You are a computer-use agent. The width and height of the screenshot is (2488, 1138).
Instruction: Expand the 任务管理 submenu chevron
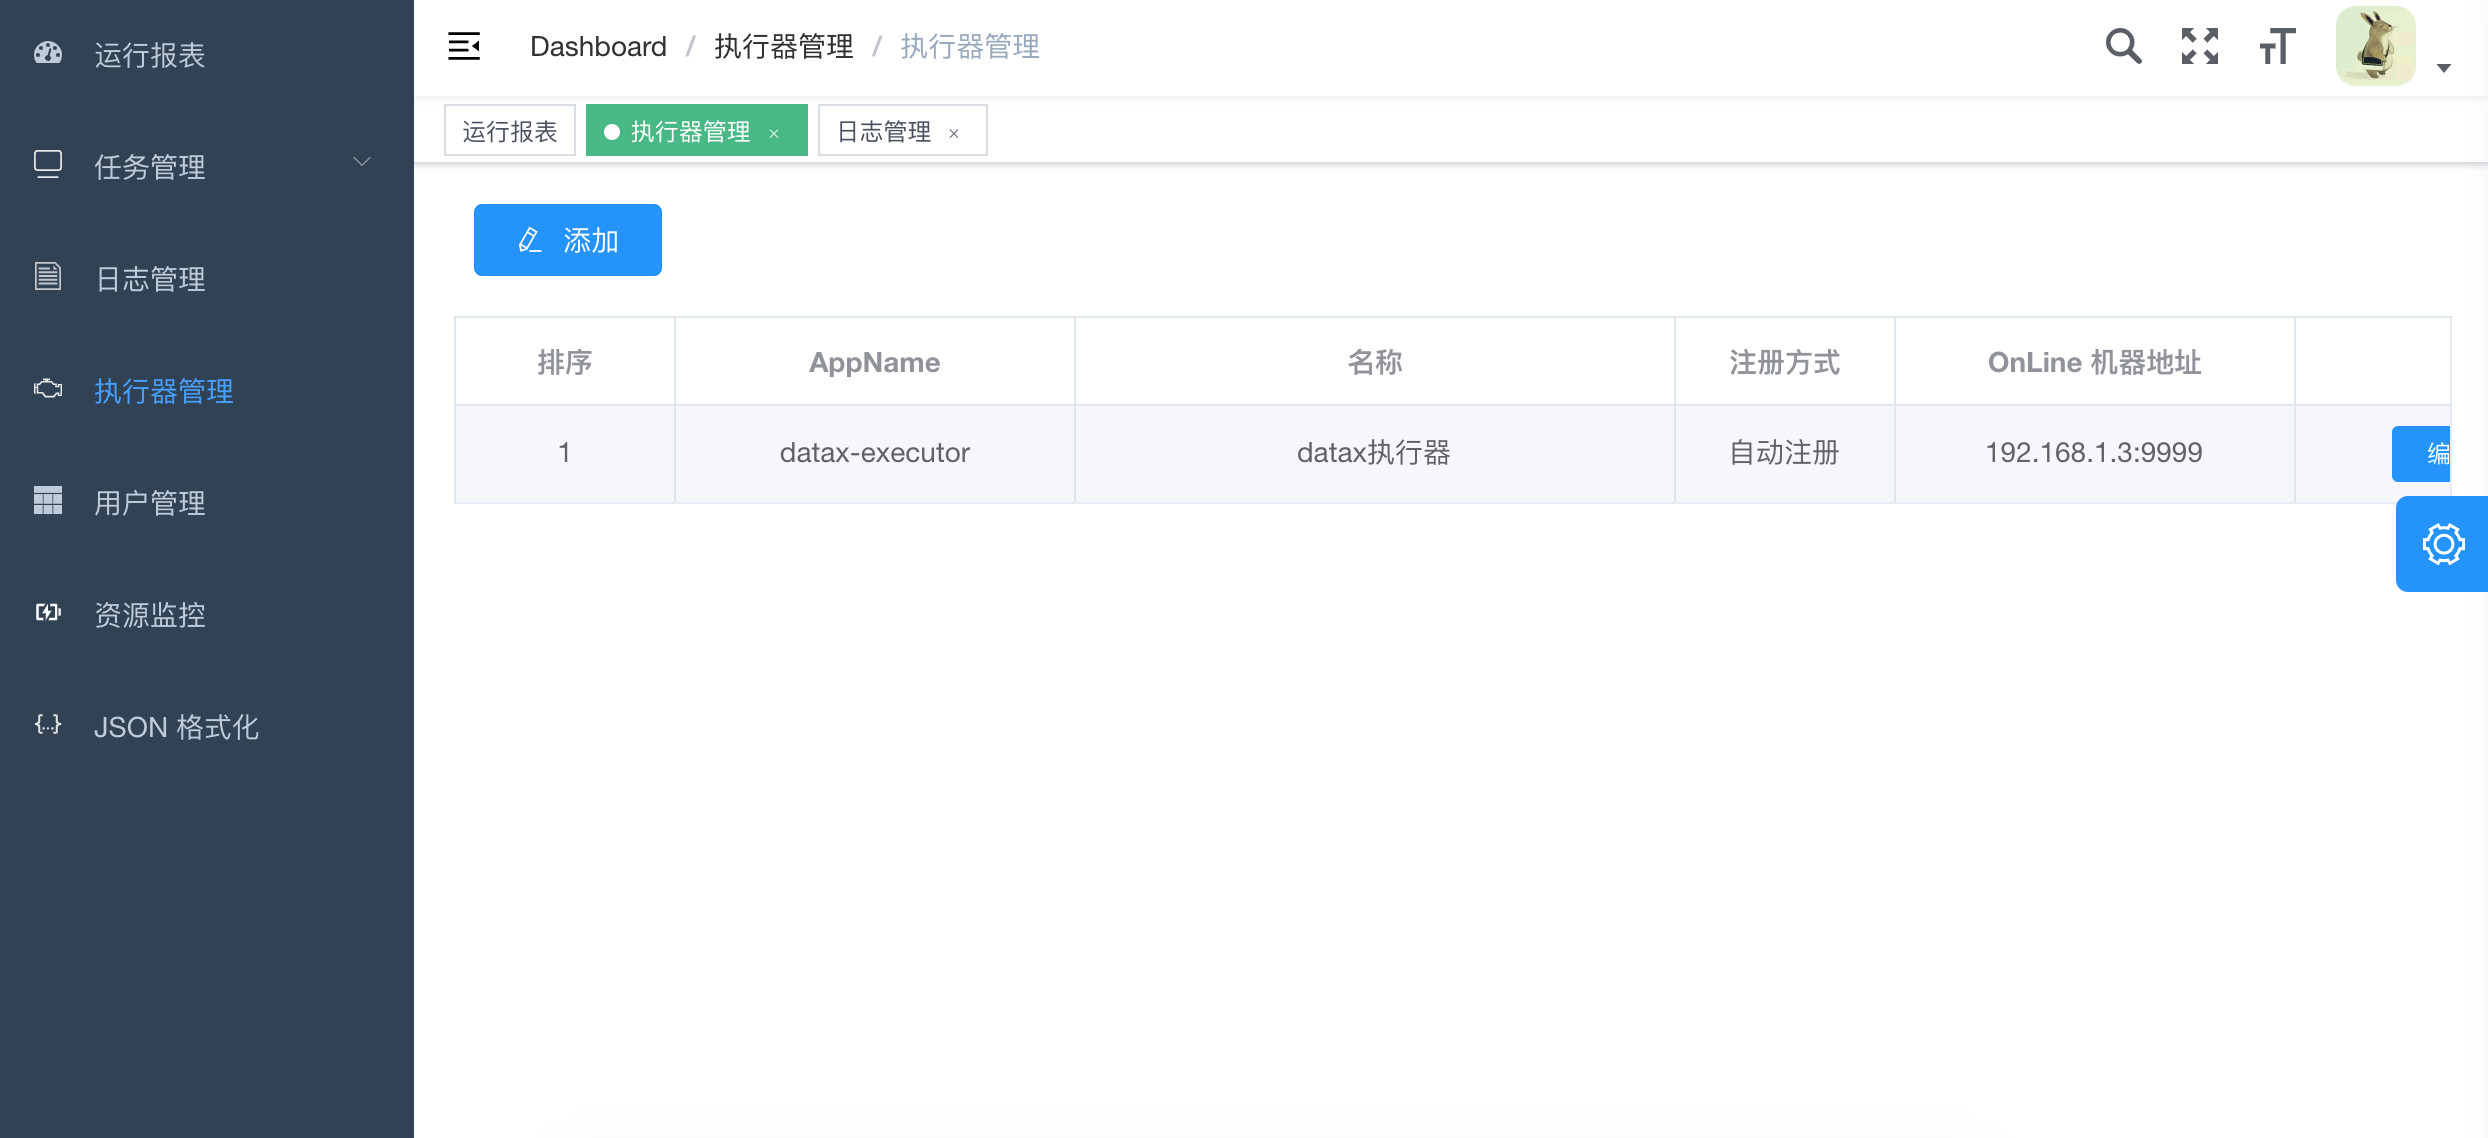pos(362,162)
